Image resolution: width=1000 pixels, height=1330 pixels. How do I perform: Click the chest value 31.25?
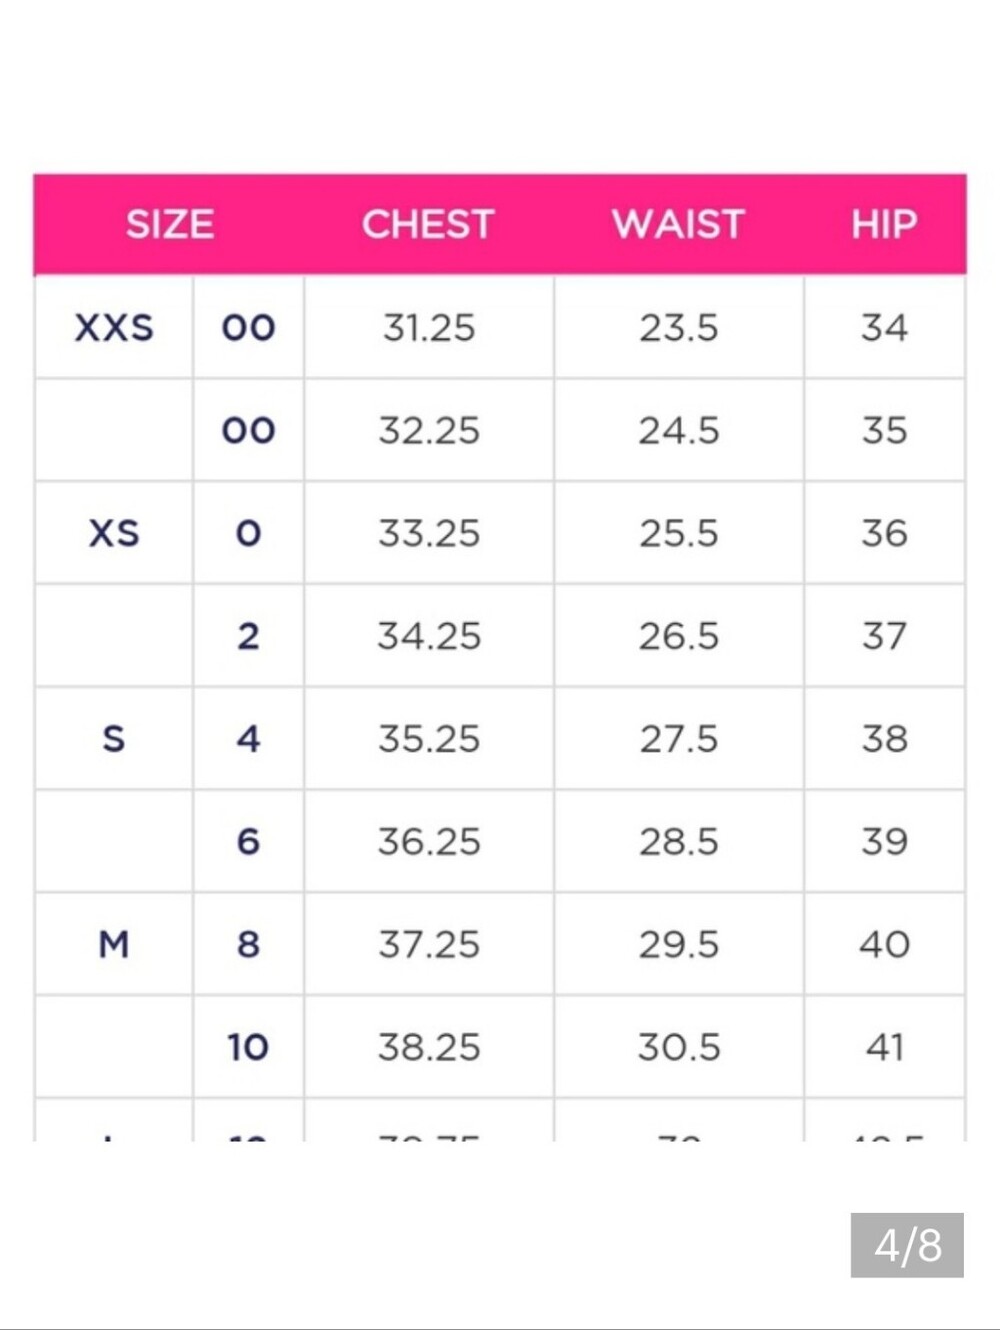click(429, 328)
